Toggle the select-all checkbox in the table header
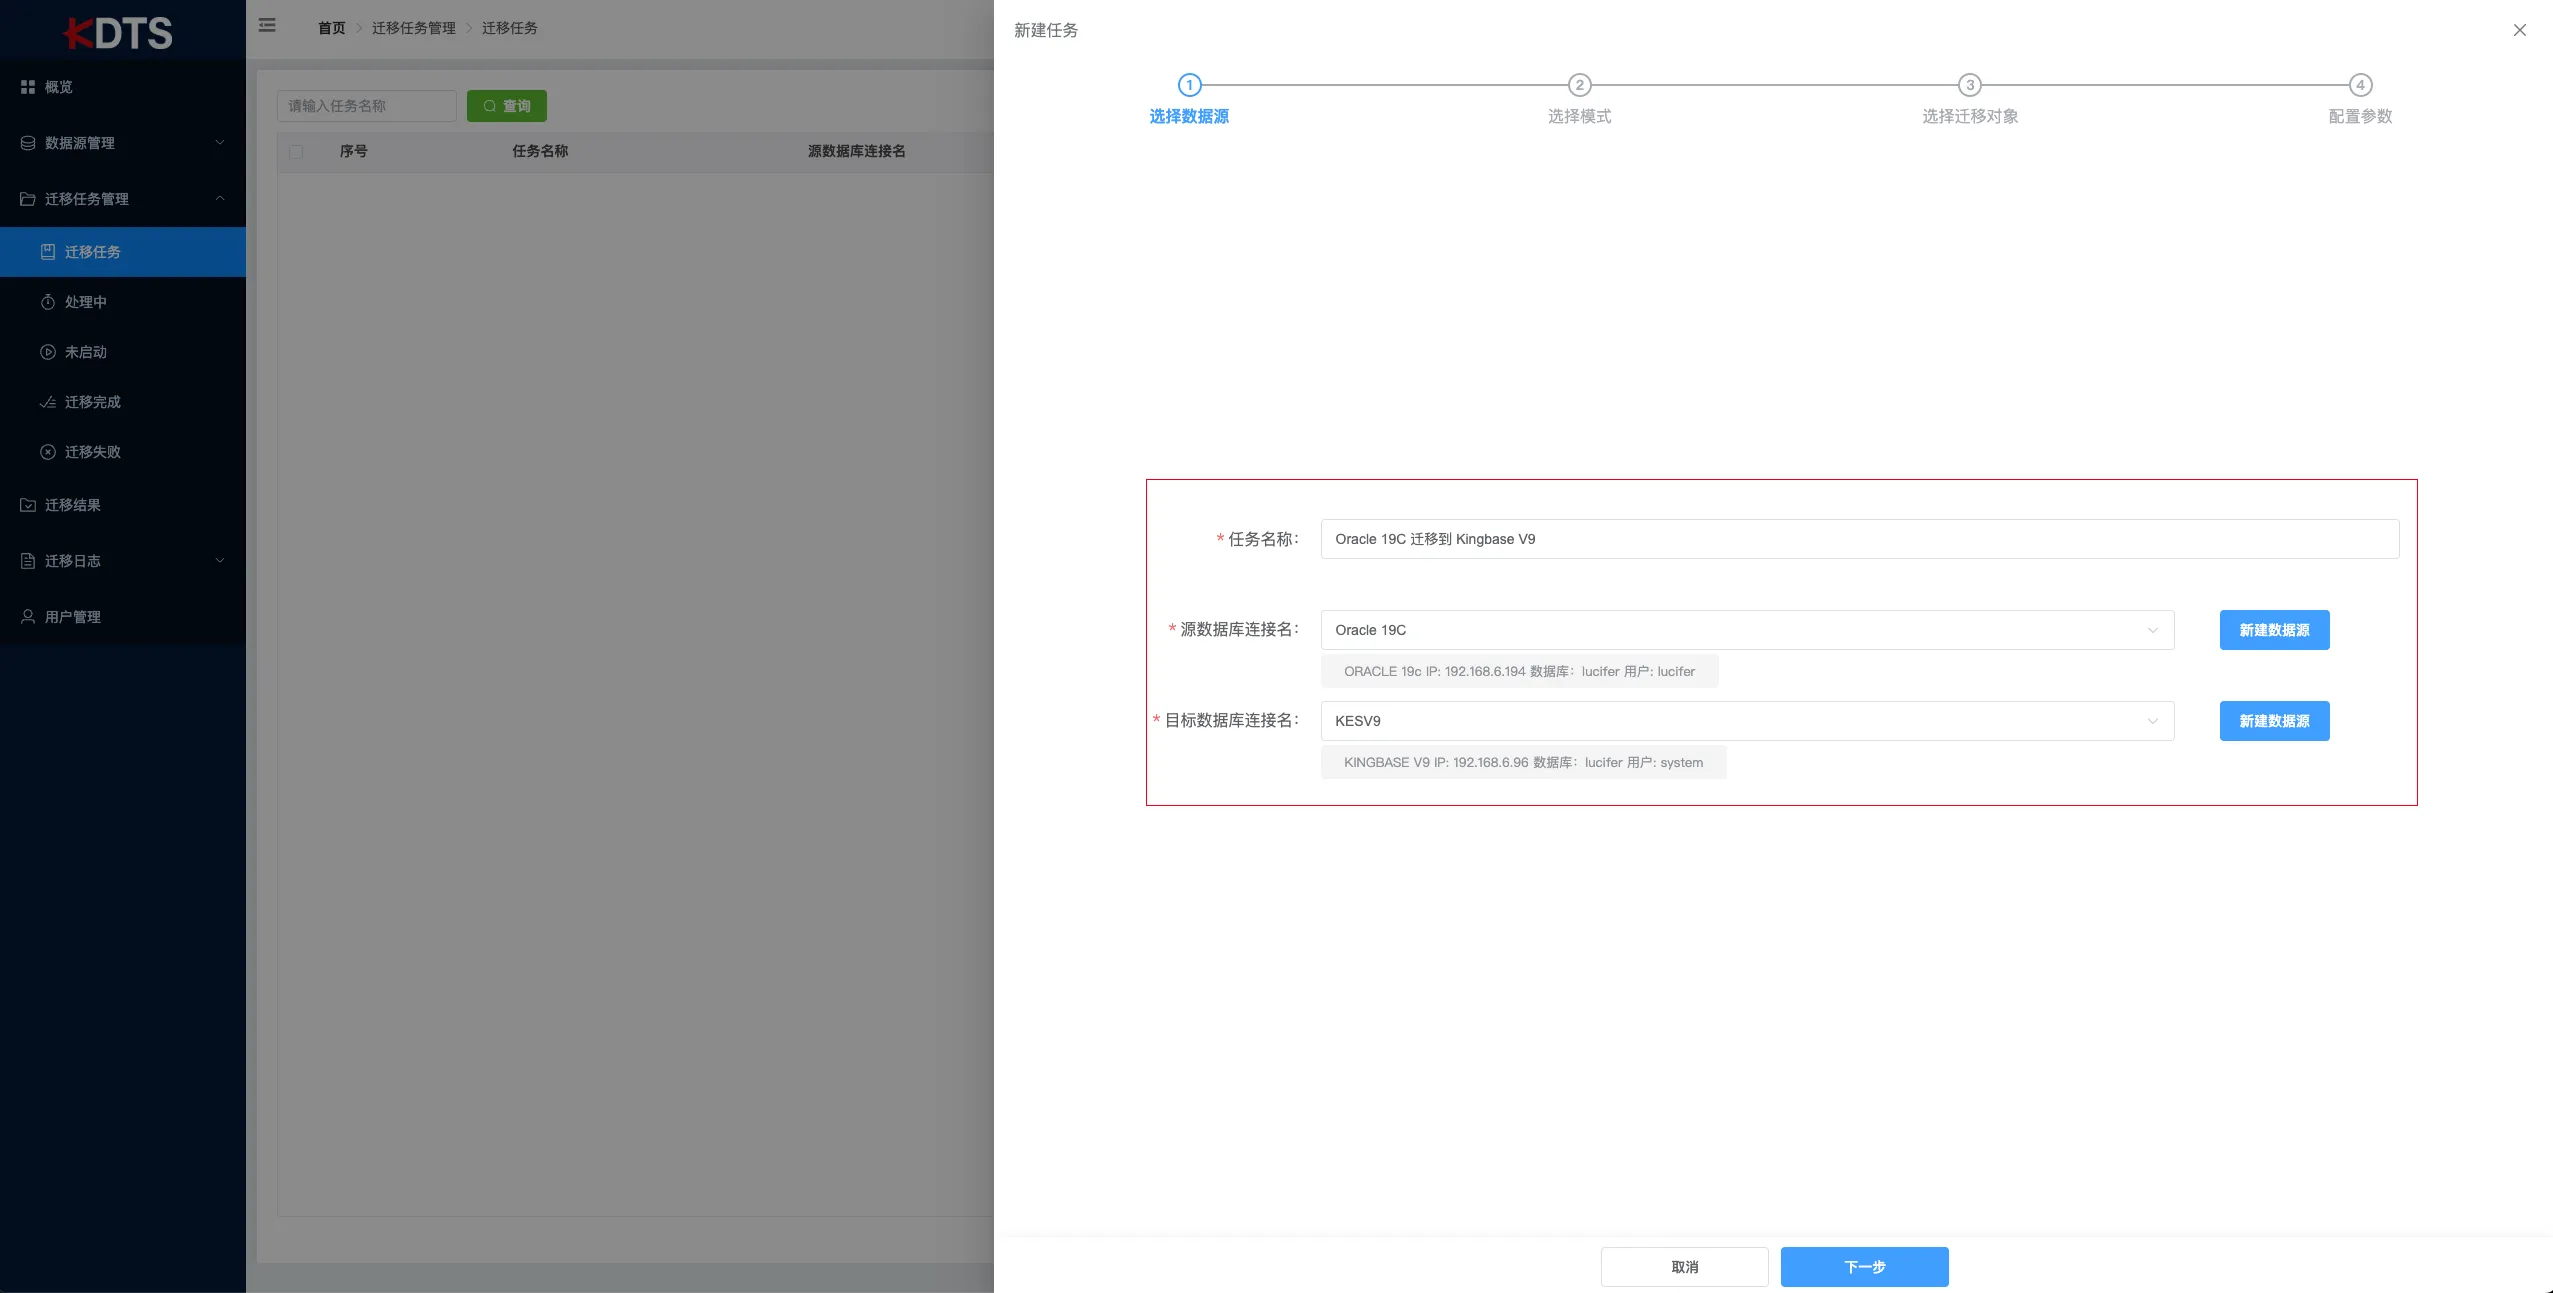 point(297,152)
